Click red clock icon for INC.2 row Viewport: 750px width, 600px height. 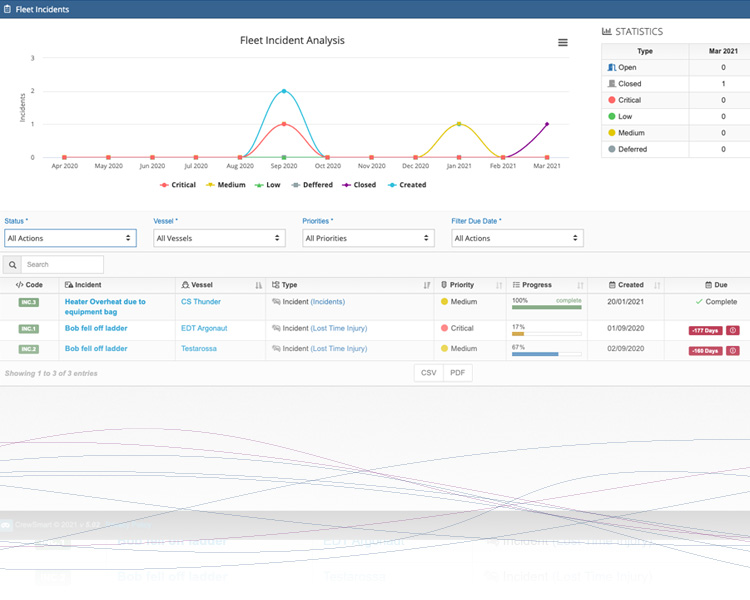pyautogui.click(x=732, y=351)
